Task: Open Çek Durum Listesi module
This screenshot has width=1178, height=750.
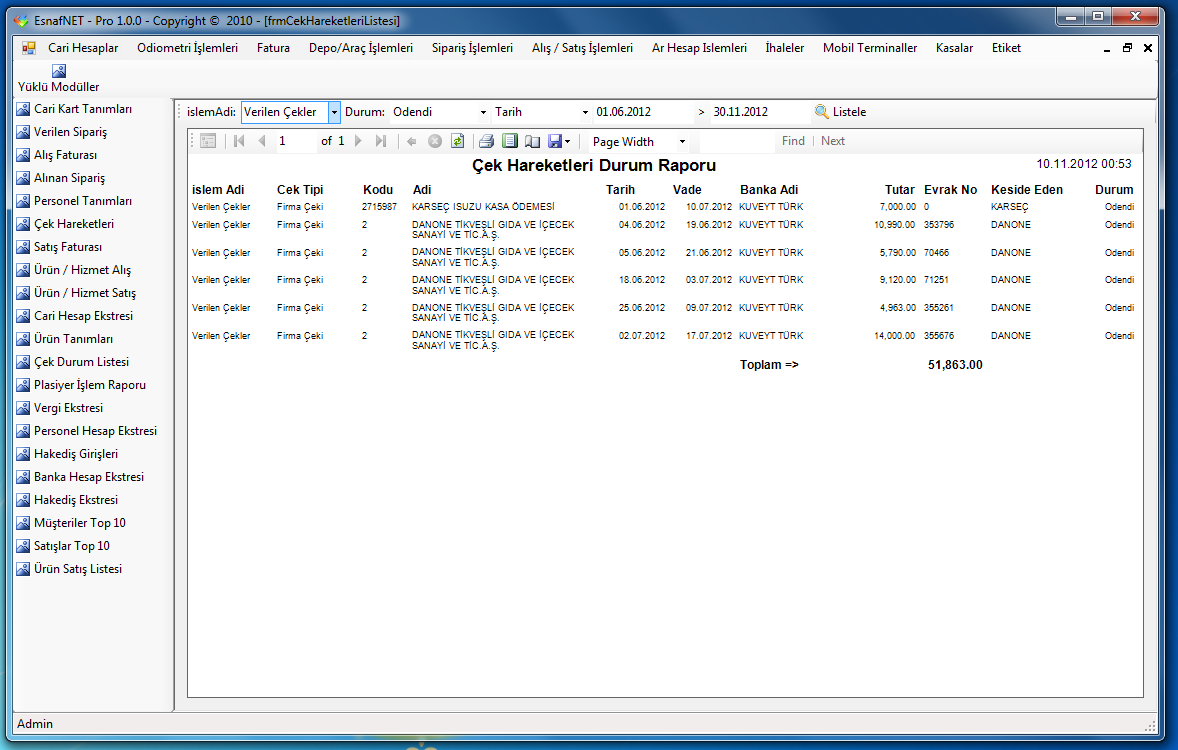Action: (x=81, y=362)
